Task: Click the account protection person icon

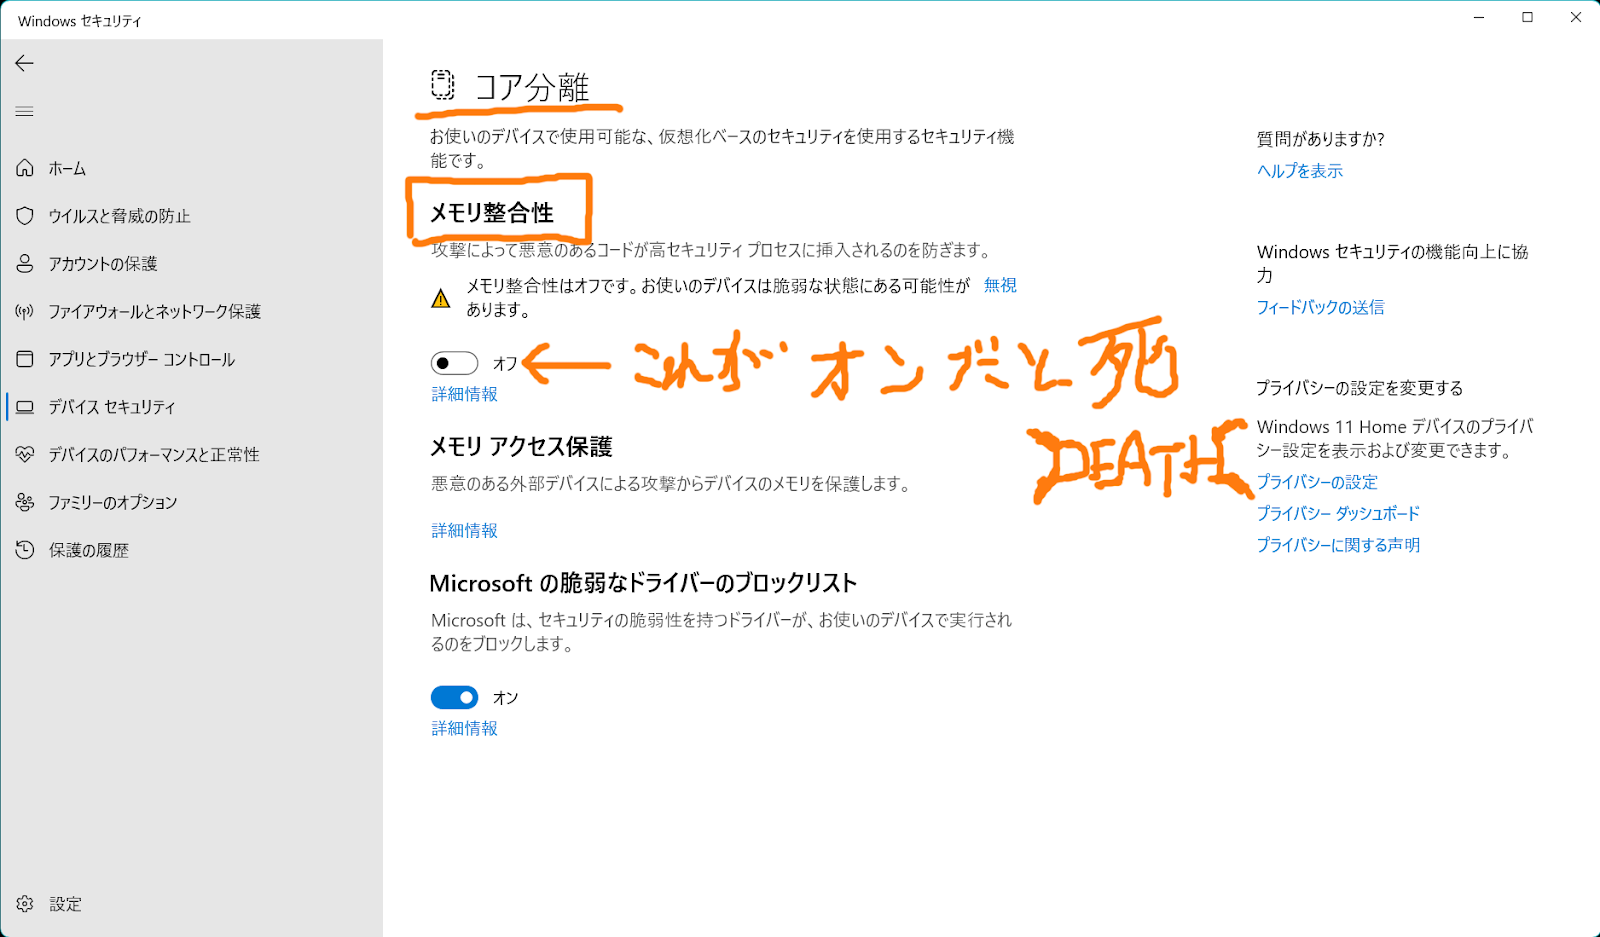Action: point(25,263)
